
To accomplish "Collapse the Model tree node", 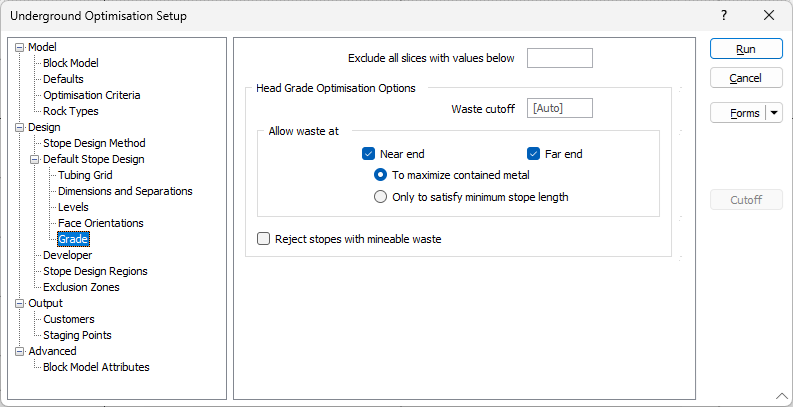I will (20, 47).
